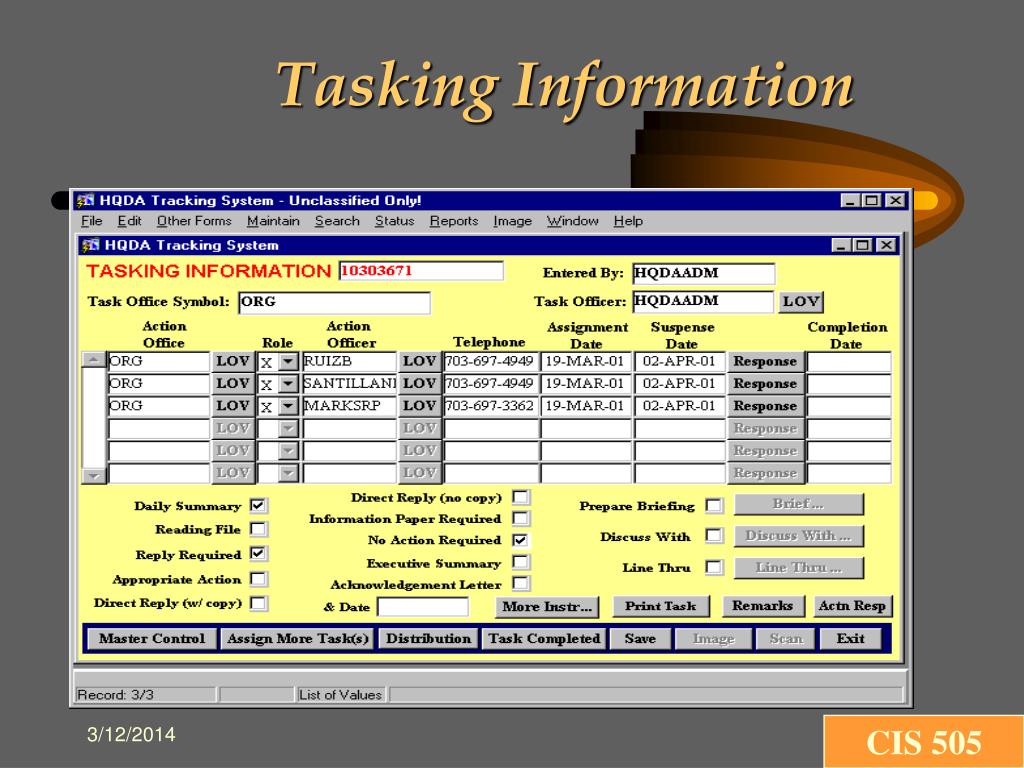The image size is (1024, 768).
Task: Open the Help menu
Action: [x=628, y=221]
